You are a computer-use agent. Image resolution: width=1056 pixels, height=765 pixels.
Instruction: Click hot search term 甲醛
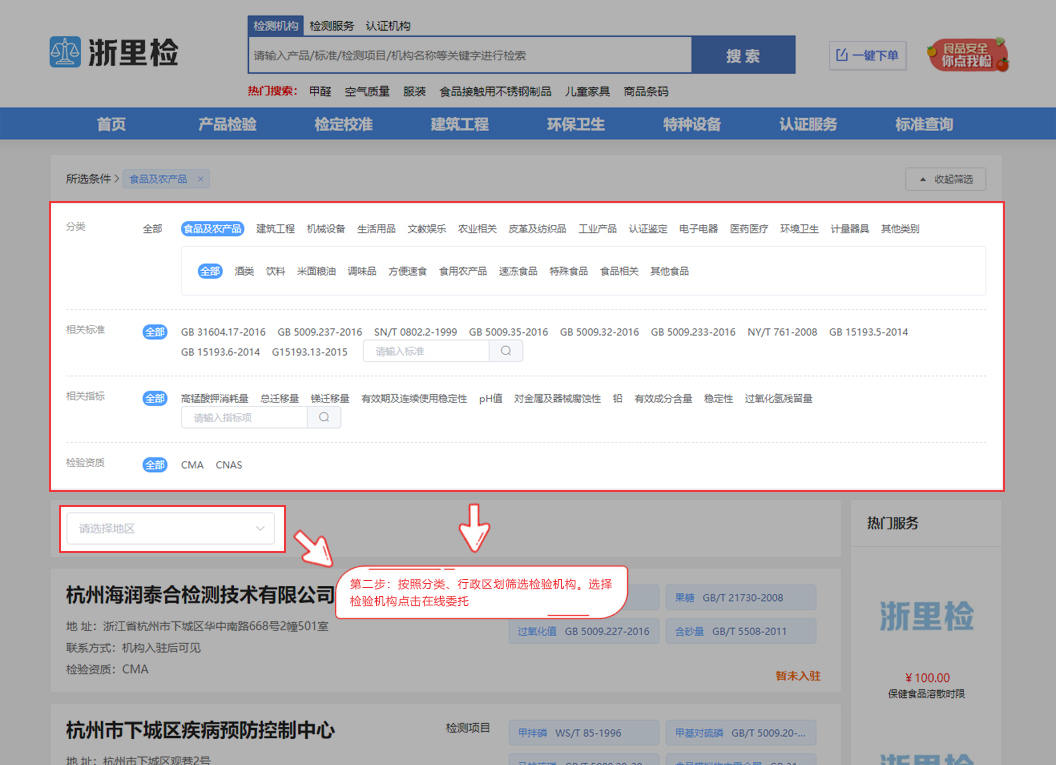320,91
